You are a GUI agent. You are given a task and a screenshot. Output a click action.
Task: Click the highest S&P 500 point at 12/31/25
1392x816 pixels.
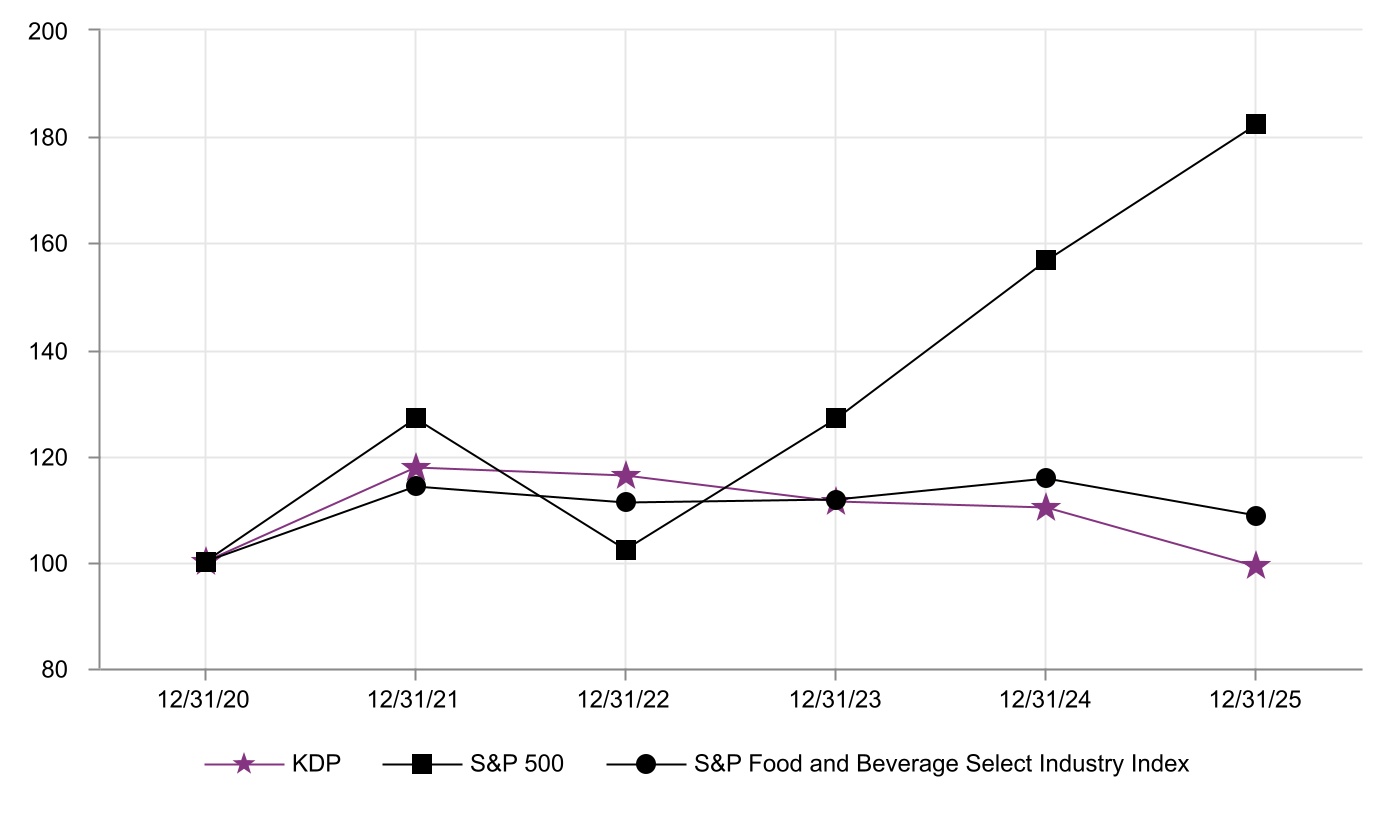coord(1256,124)
